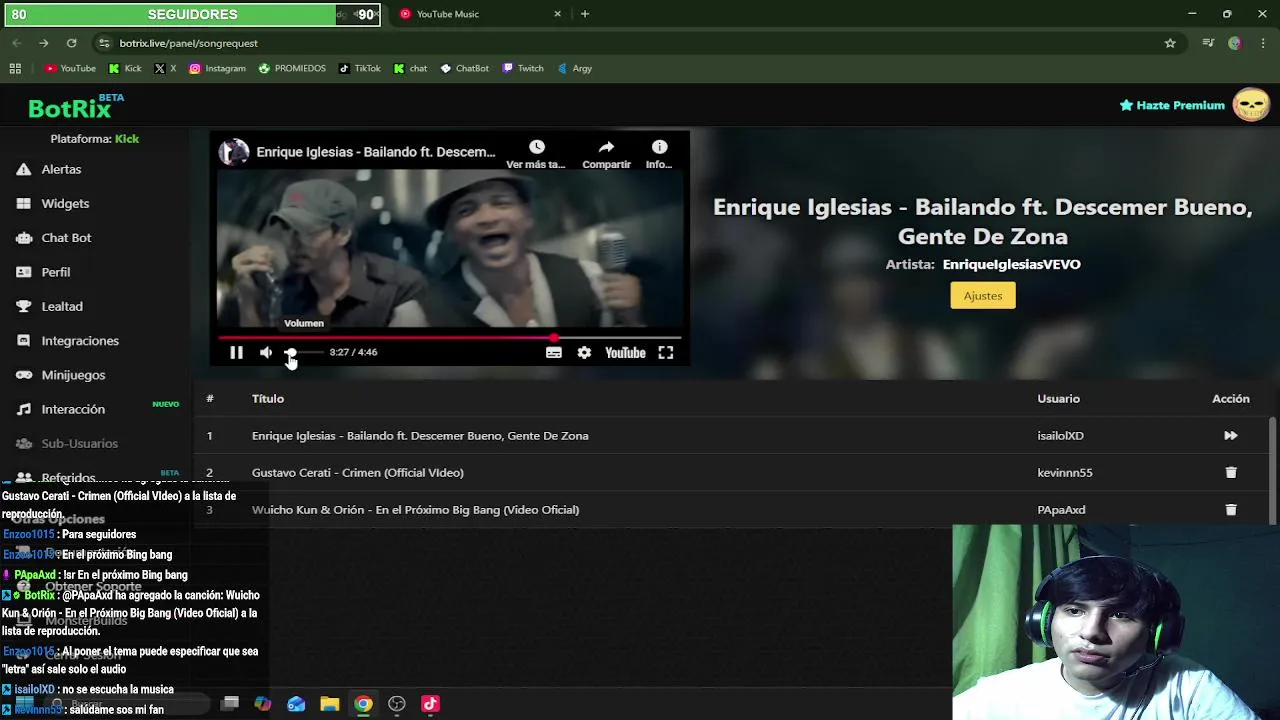Image resolution: width=1280 pixels, height=720 pixels.
Task: Click the video title in the player
Action: 376,152
